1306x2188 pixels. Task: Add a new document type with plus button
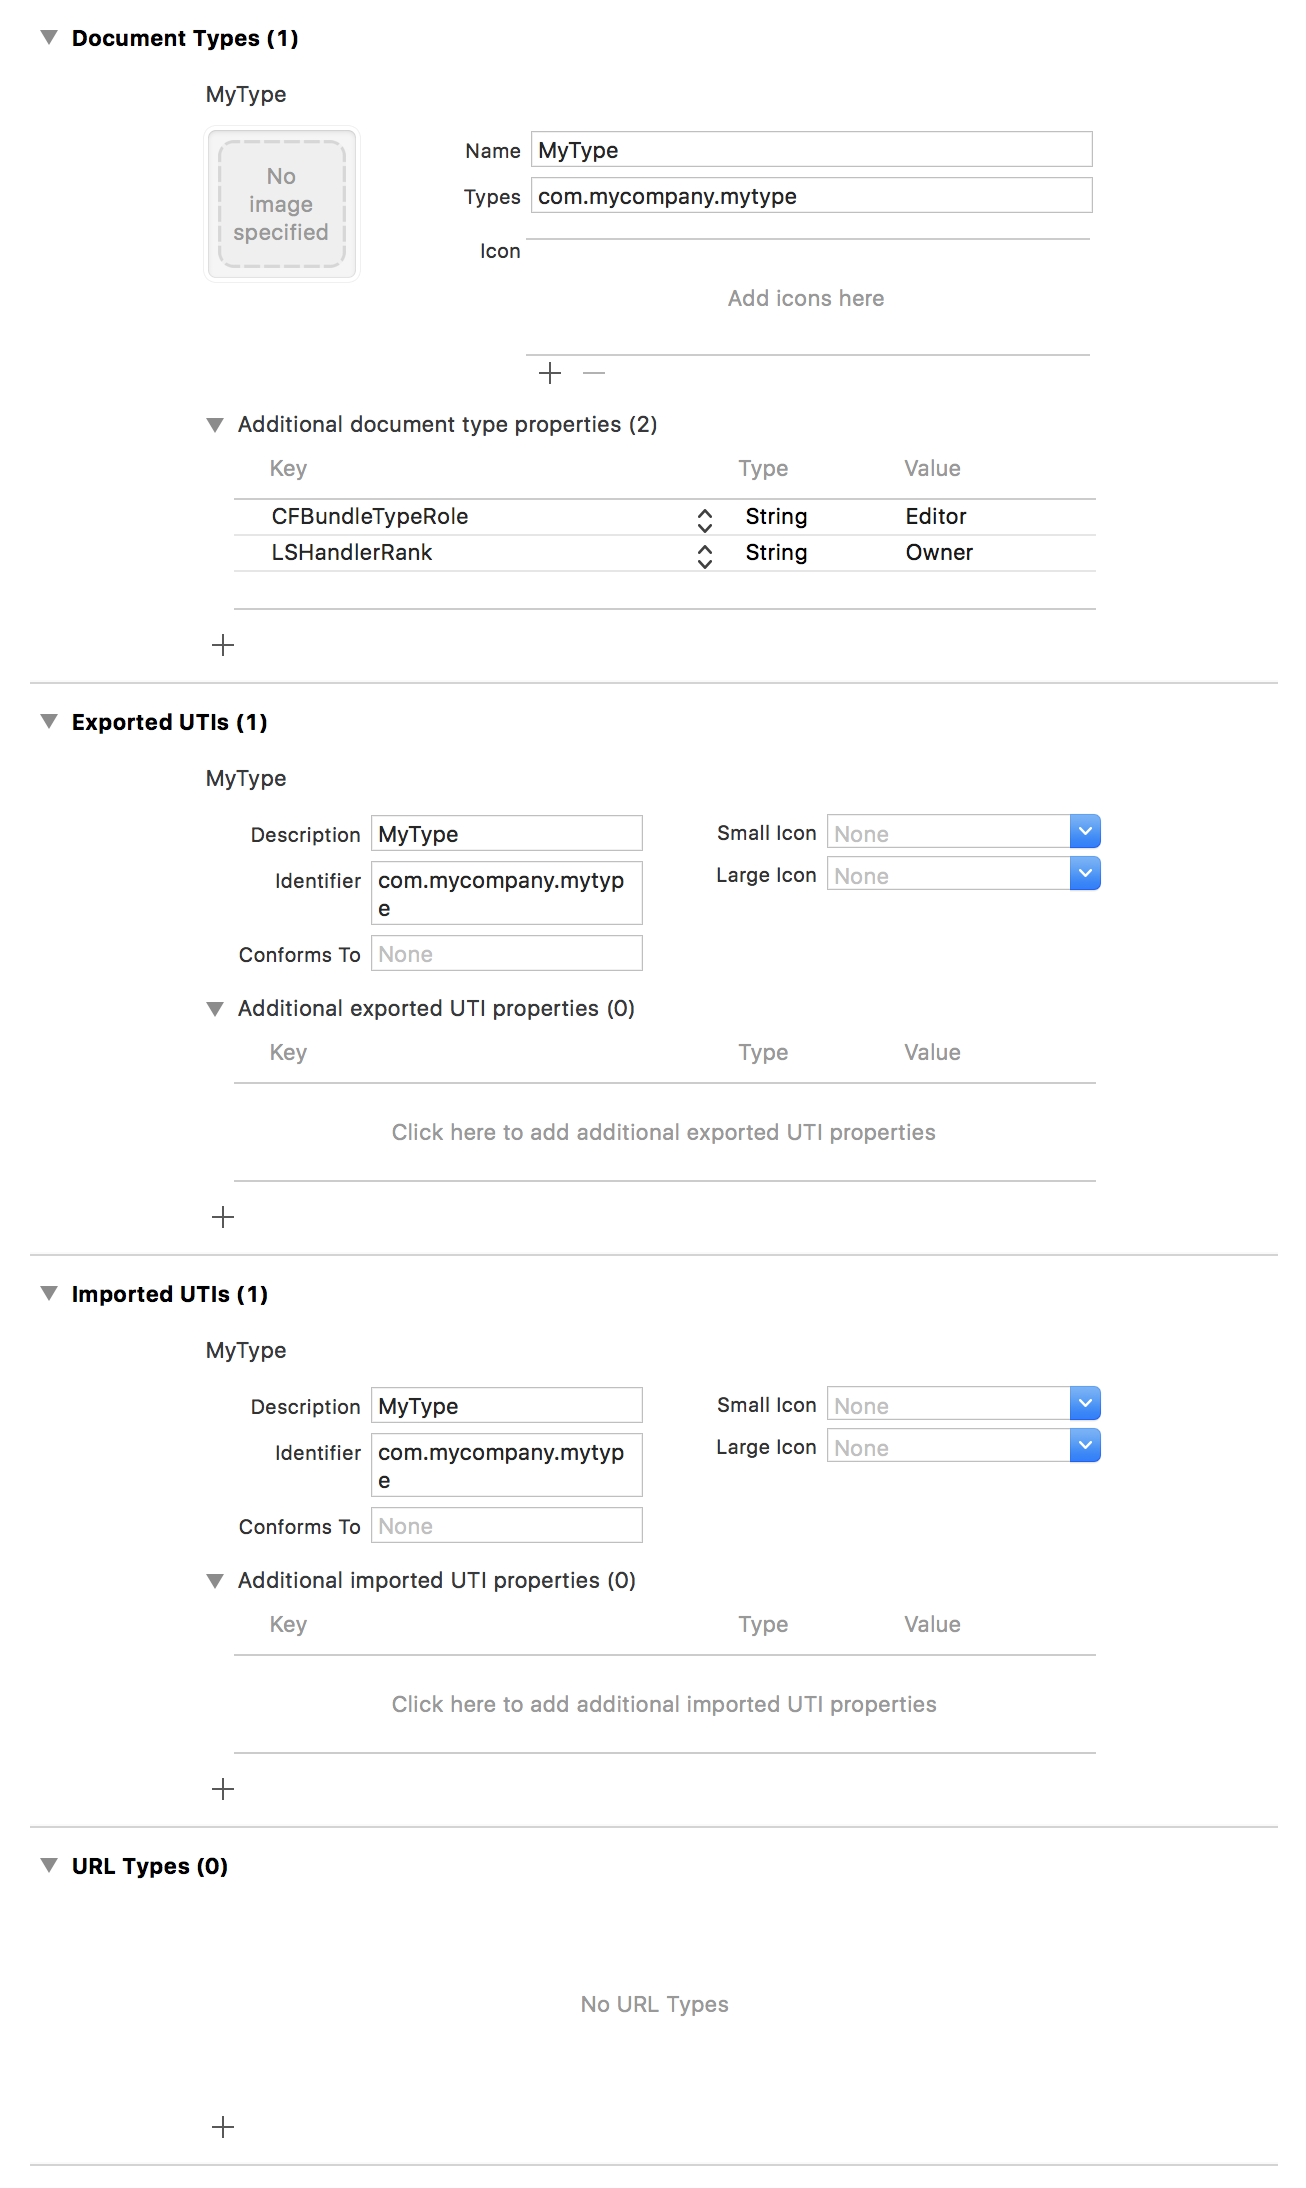223,645
